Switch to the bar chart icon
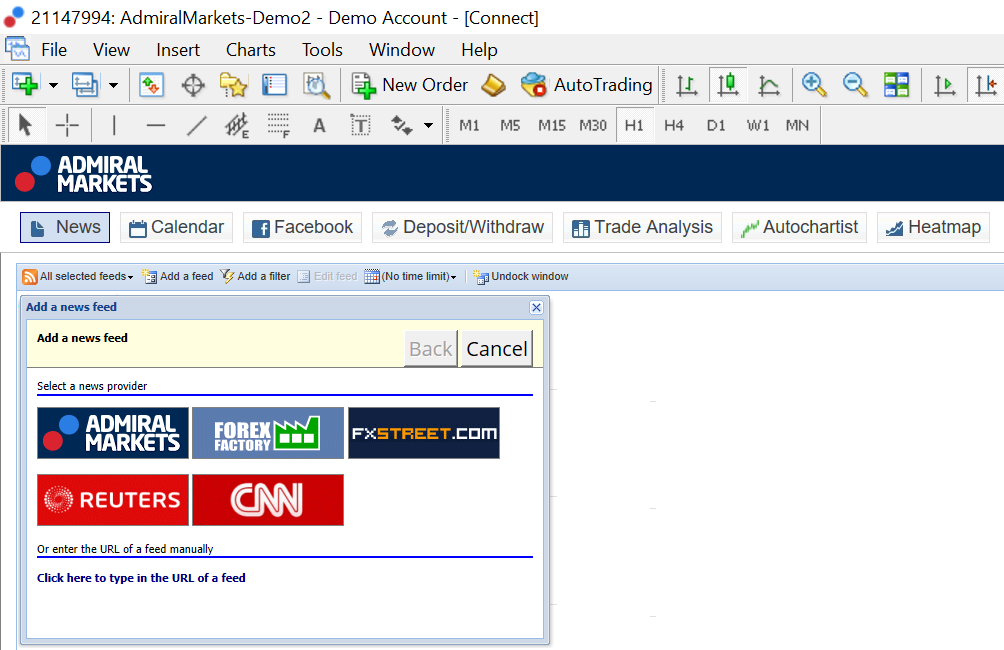The height and width of the screenshot is (650, 1004). tap(687, 85)
